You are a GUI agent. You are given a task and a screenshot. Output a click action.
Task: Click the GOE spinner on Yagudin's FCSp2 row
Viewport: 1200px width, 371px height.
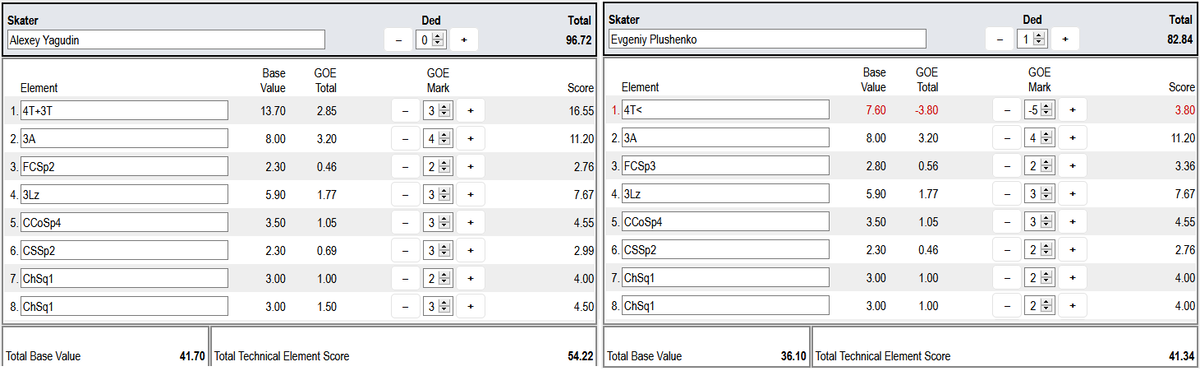click(438, 166)
